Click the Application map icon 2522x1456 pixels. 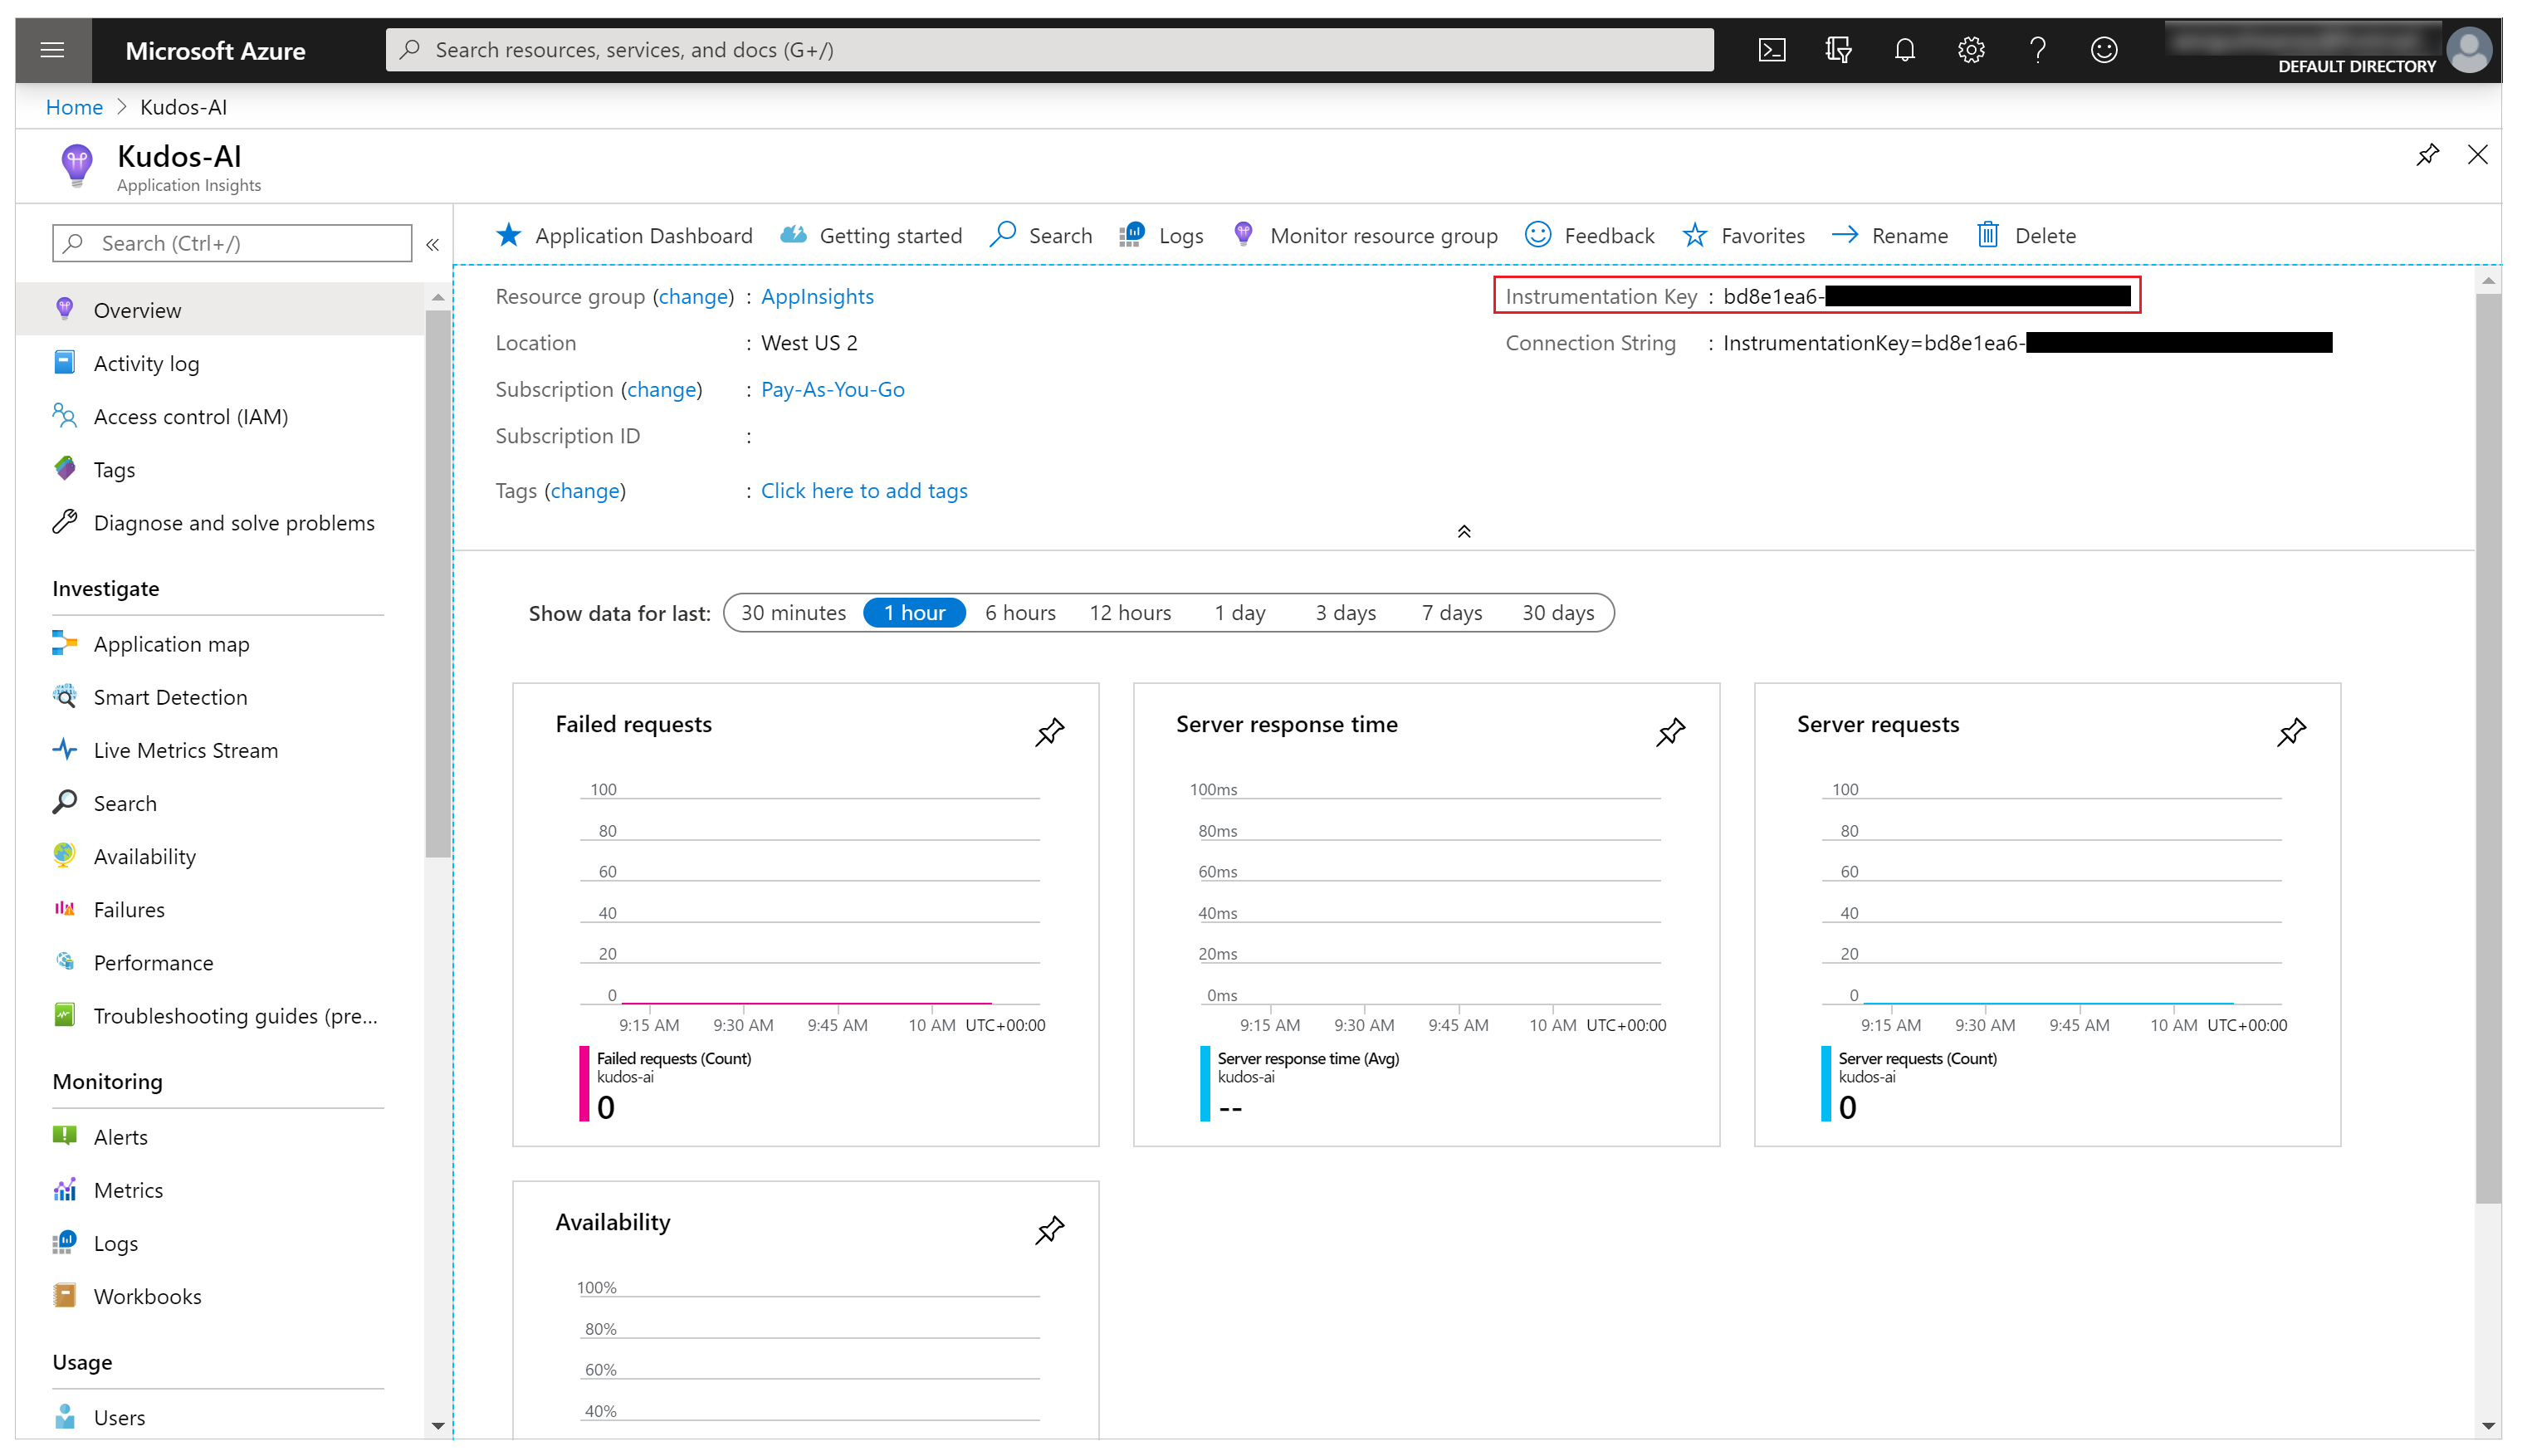coord(64,642)
